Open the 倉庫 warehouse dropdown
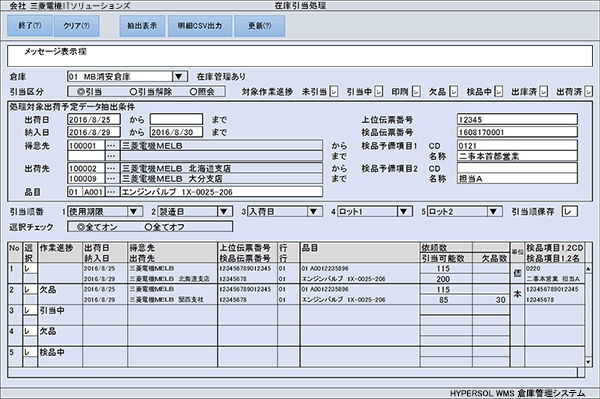600x399 pixels. (179, 77)
